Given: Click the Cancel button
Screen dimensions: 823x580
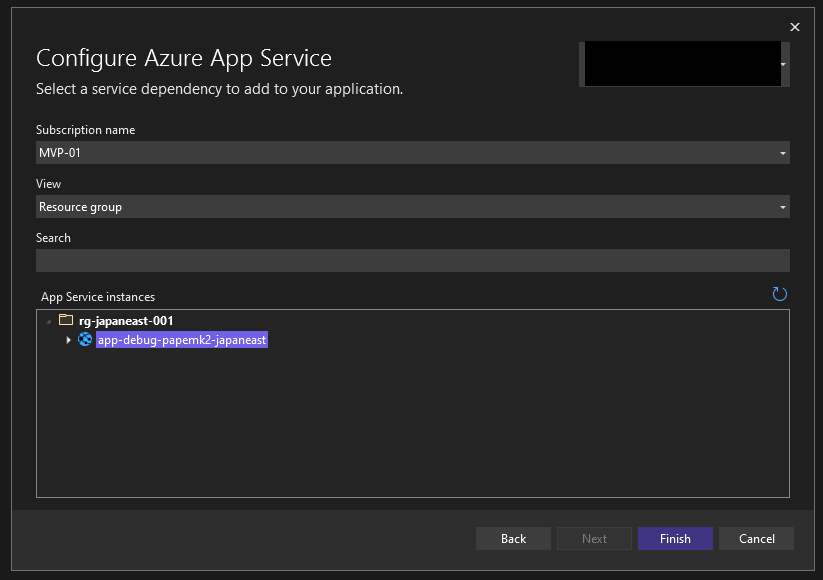Looking at the screenshot, I should pyautogui.click(x=756, y=539).
